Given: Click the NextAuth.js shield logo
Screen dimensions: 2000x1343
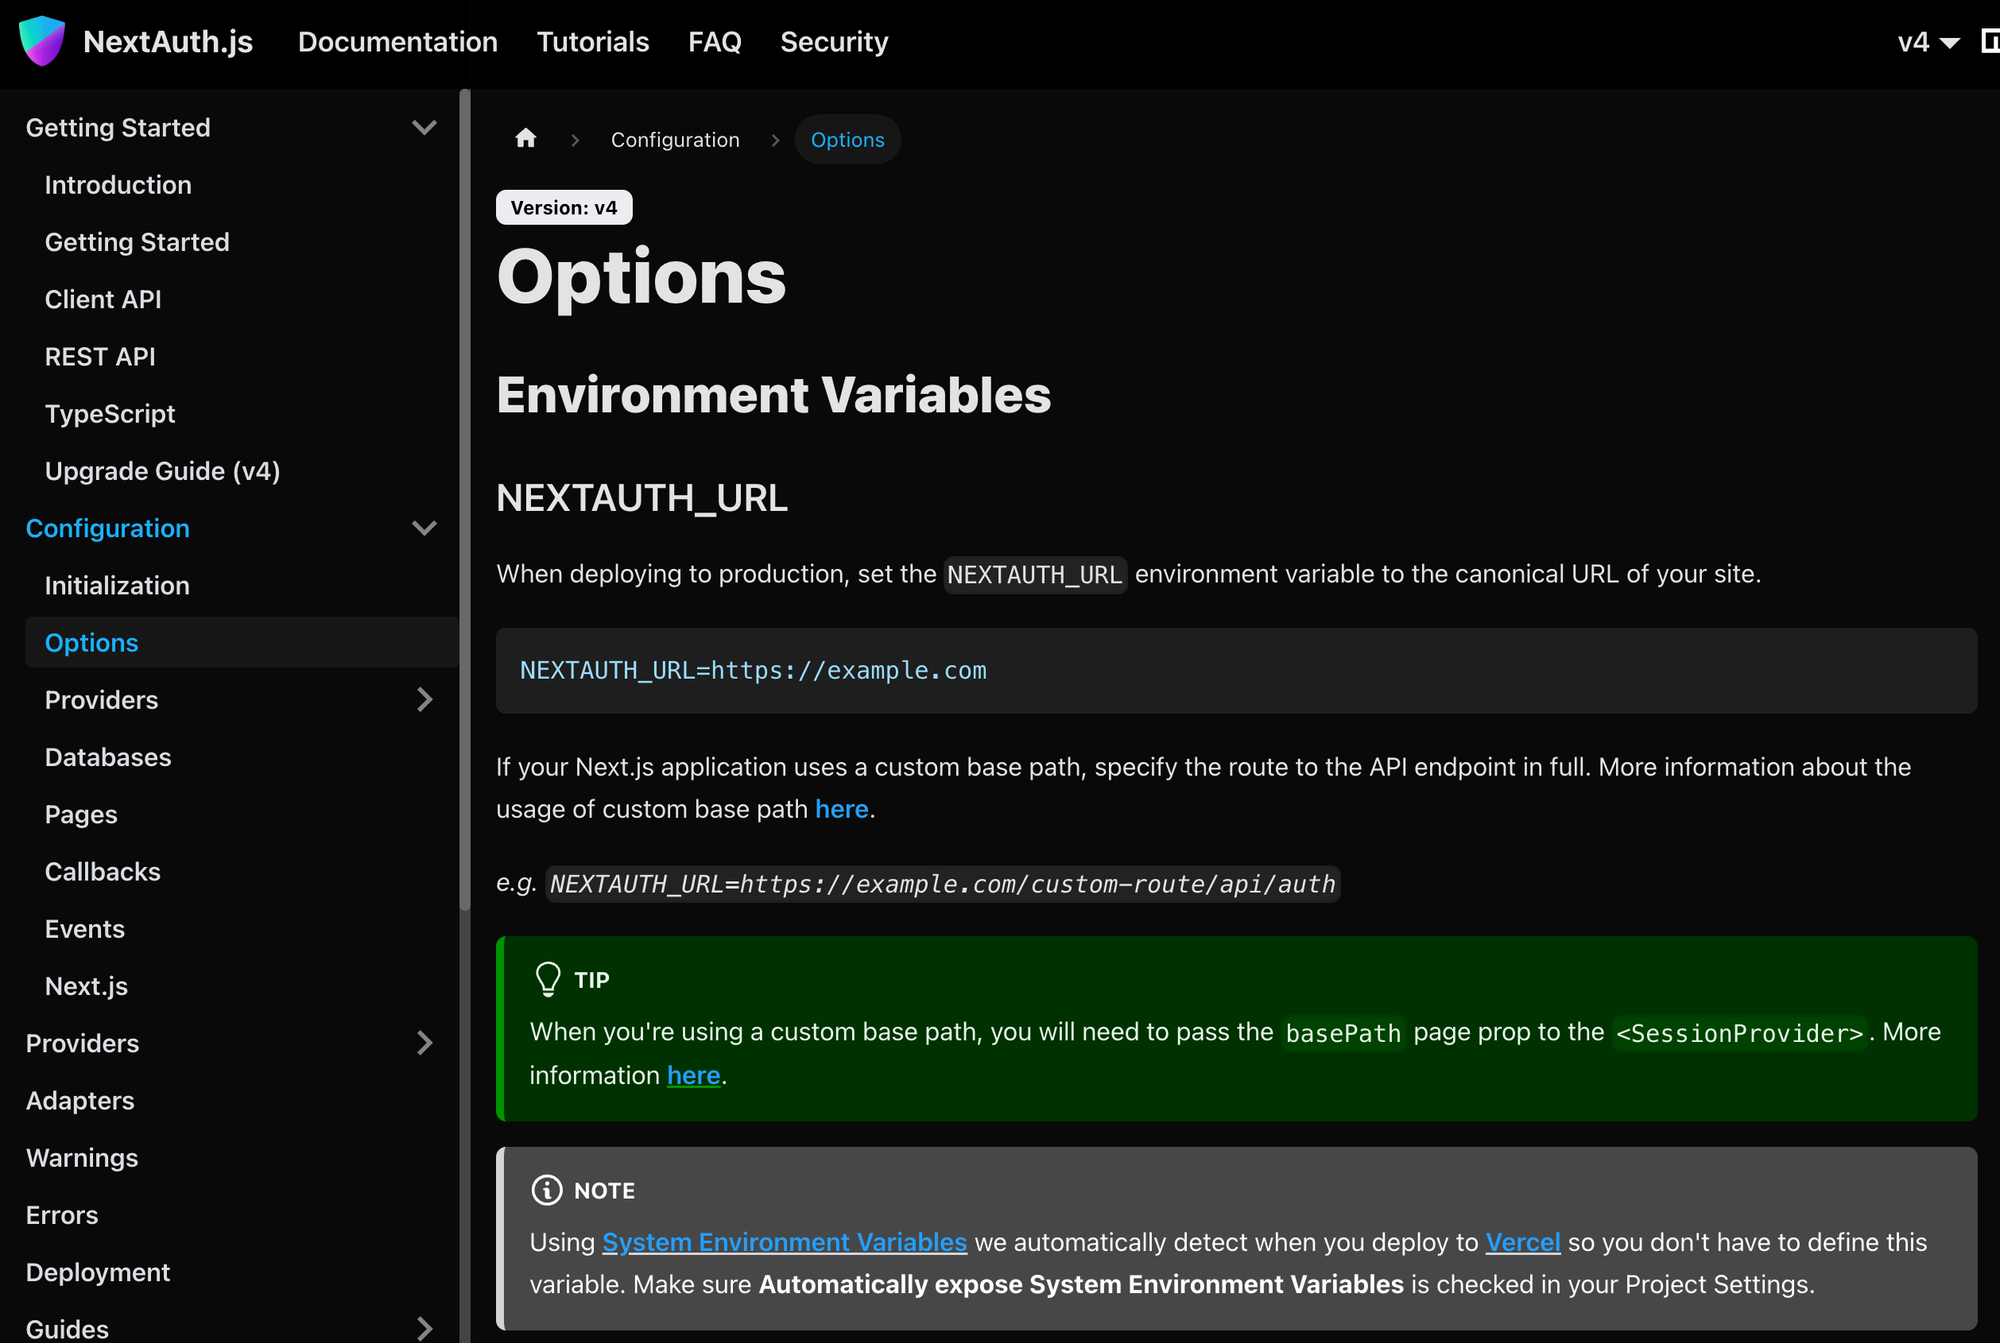Looking at the screenshot, I should (x=42, y=41).
